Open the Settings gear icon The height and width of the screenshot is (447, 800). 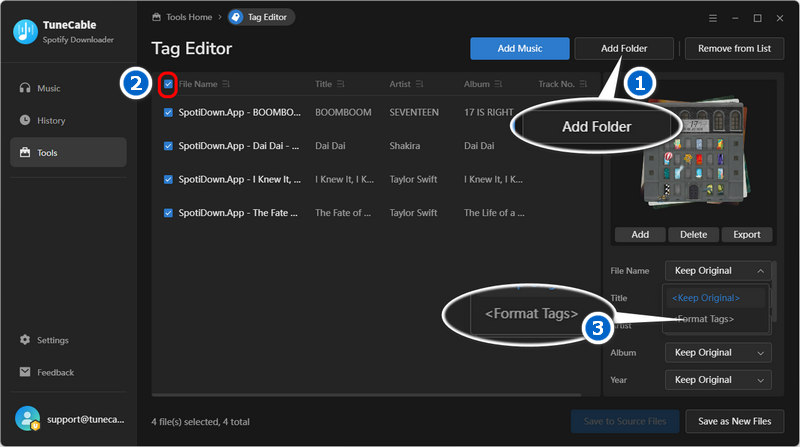25,339
